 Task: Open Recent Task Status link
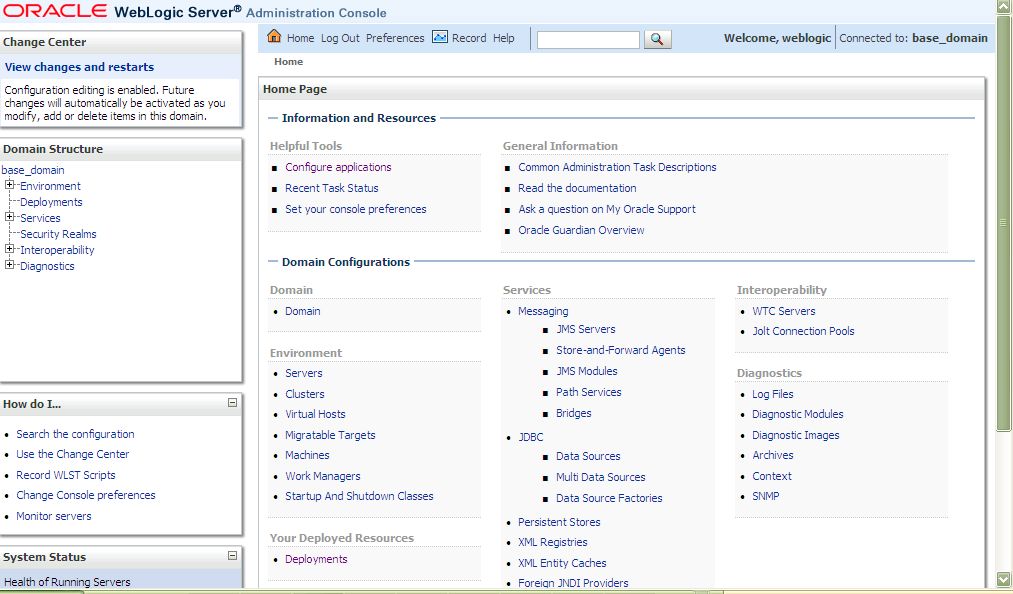332,188
